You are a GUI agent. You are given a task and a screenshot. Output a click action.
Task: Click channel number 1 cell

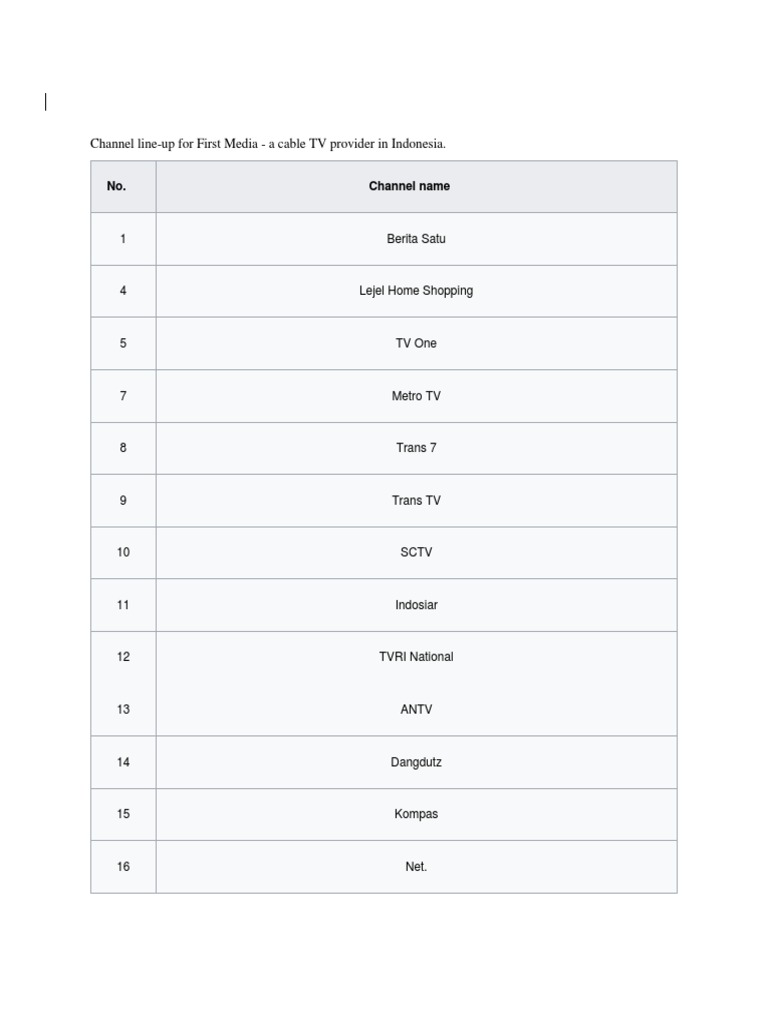coord(123,239)
